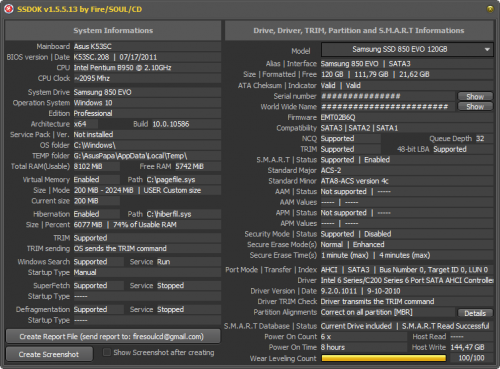Click the SSDOK app icon in title bar
Image resolution: width=500 pixels, height=369 pixels.
pos(9,9)
